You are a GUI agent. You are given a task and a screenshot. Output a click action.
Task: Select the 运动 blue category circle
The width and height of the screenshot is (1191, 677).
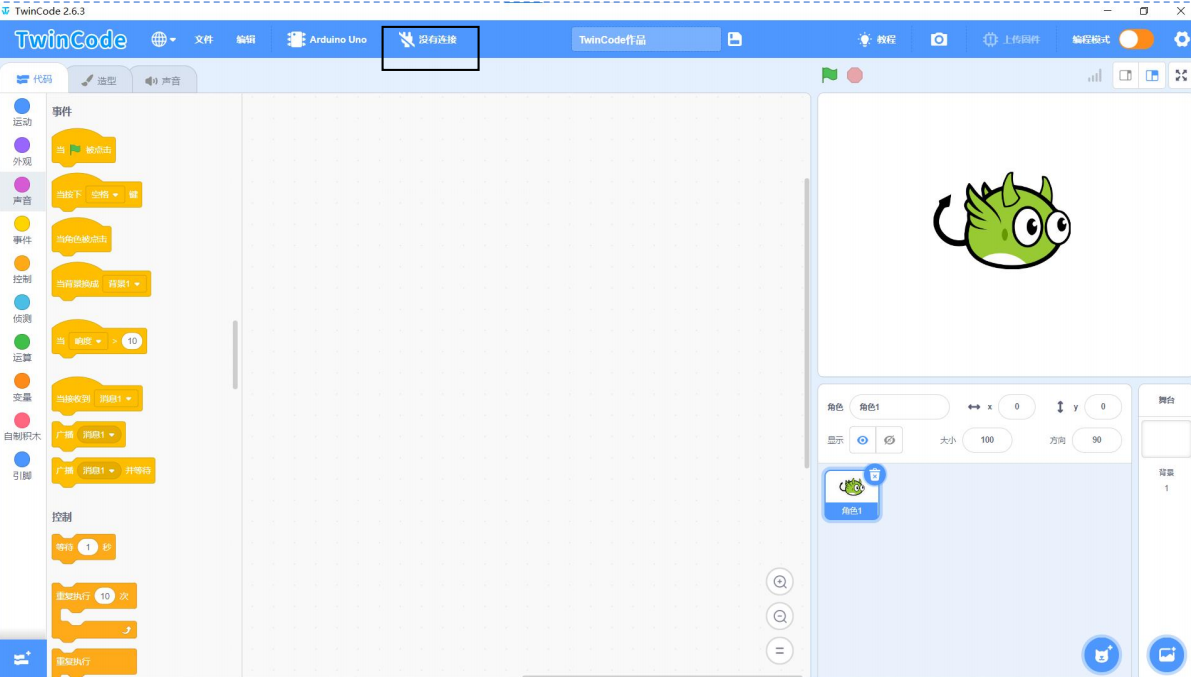[x=22, y=106]
